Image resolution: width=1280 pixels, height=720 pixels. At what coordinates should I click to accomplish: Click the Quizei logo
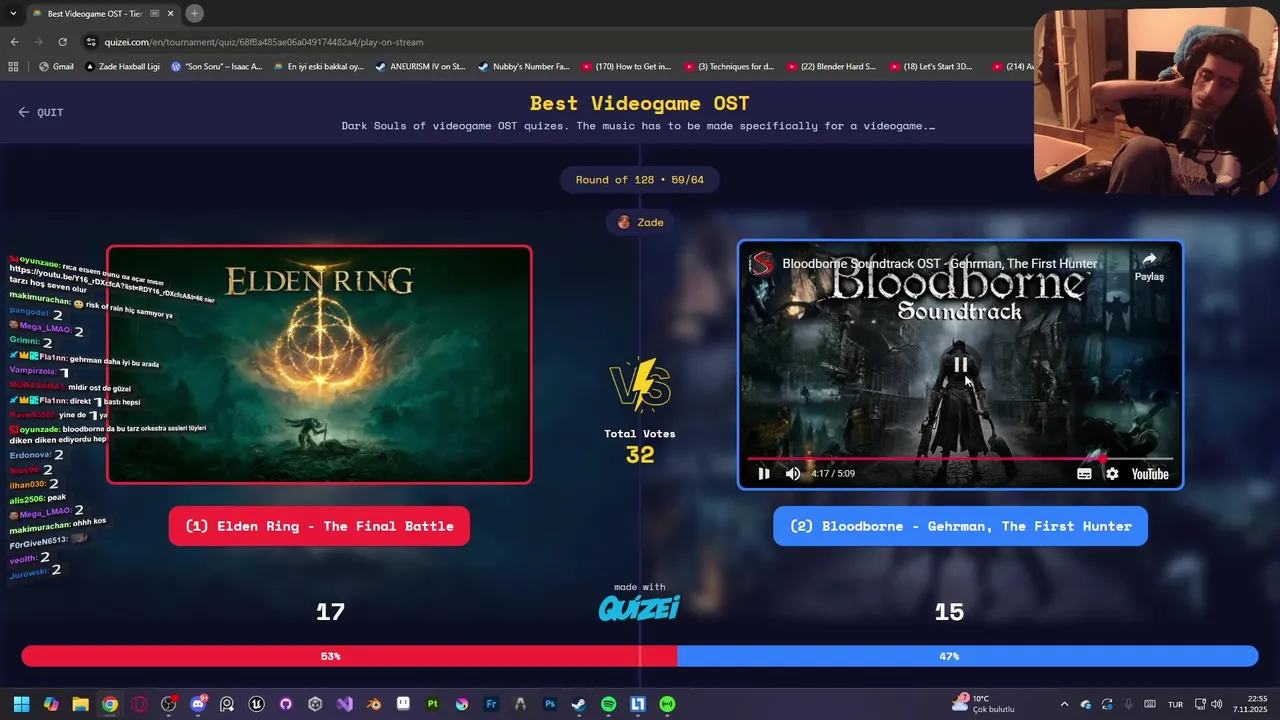[x=639, y=607]
